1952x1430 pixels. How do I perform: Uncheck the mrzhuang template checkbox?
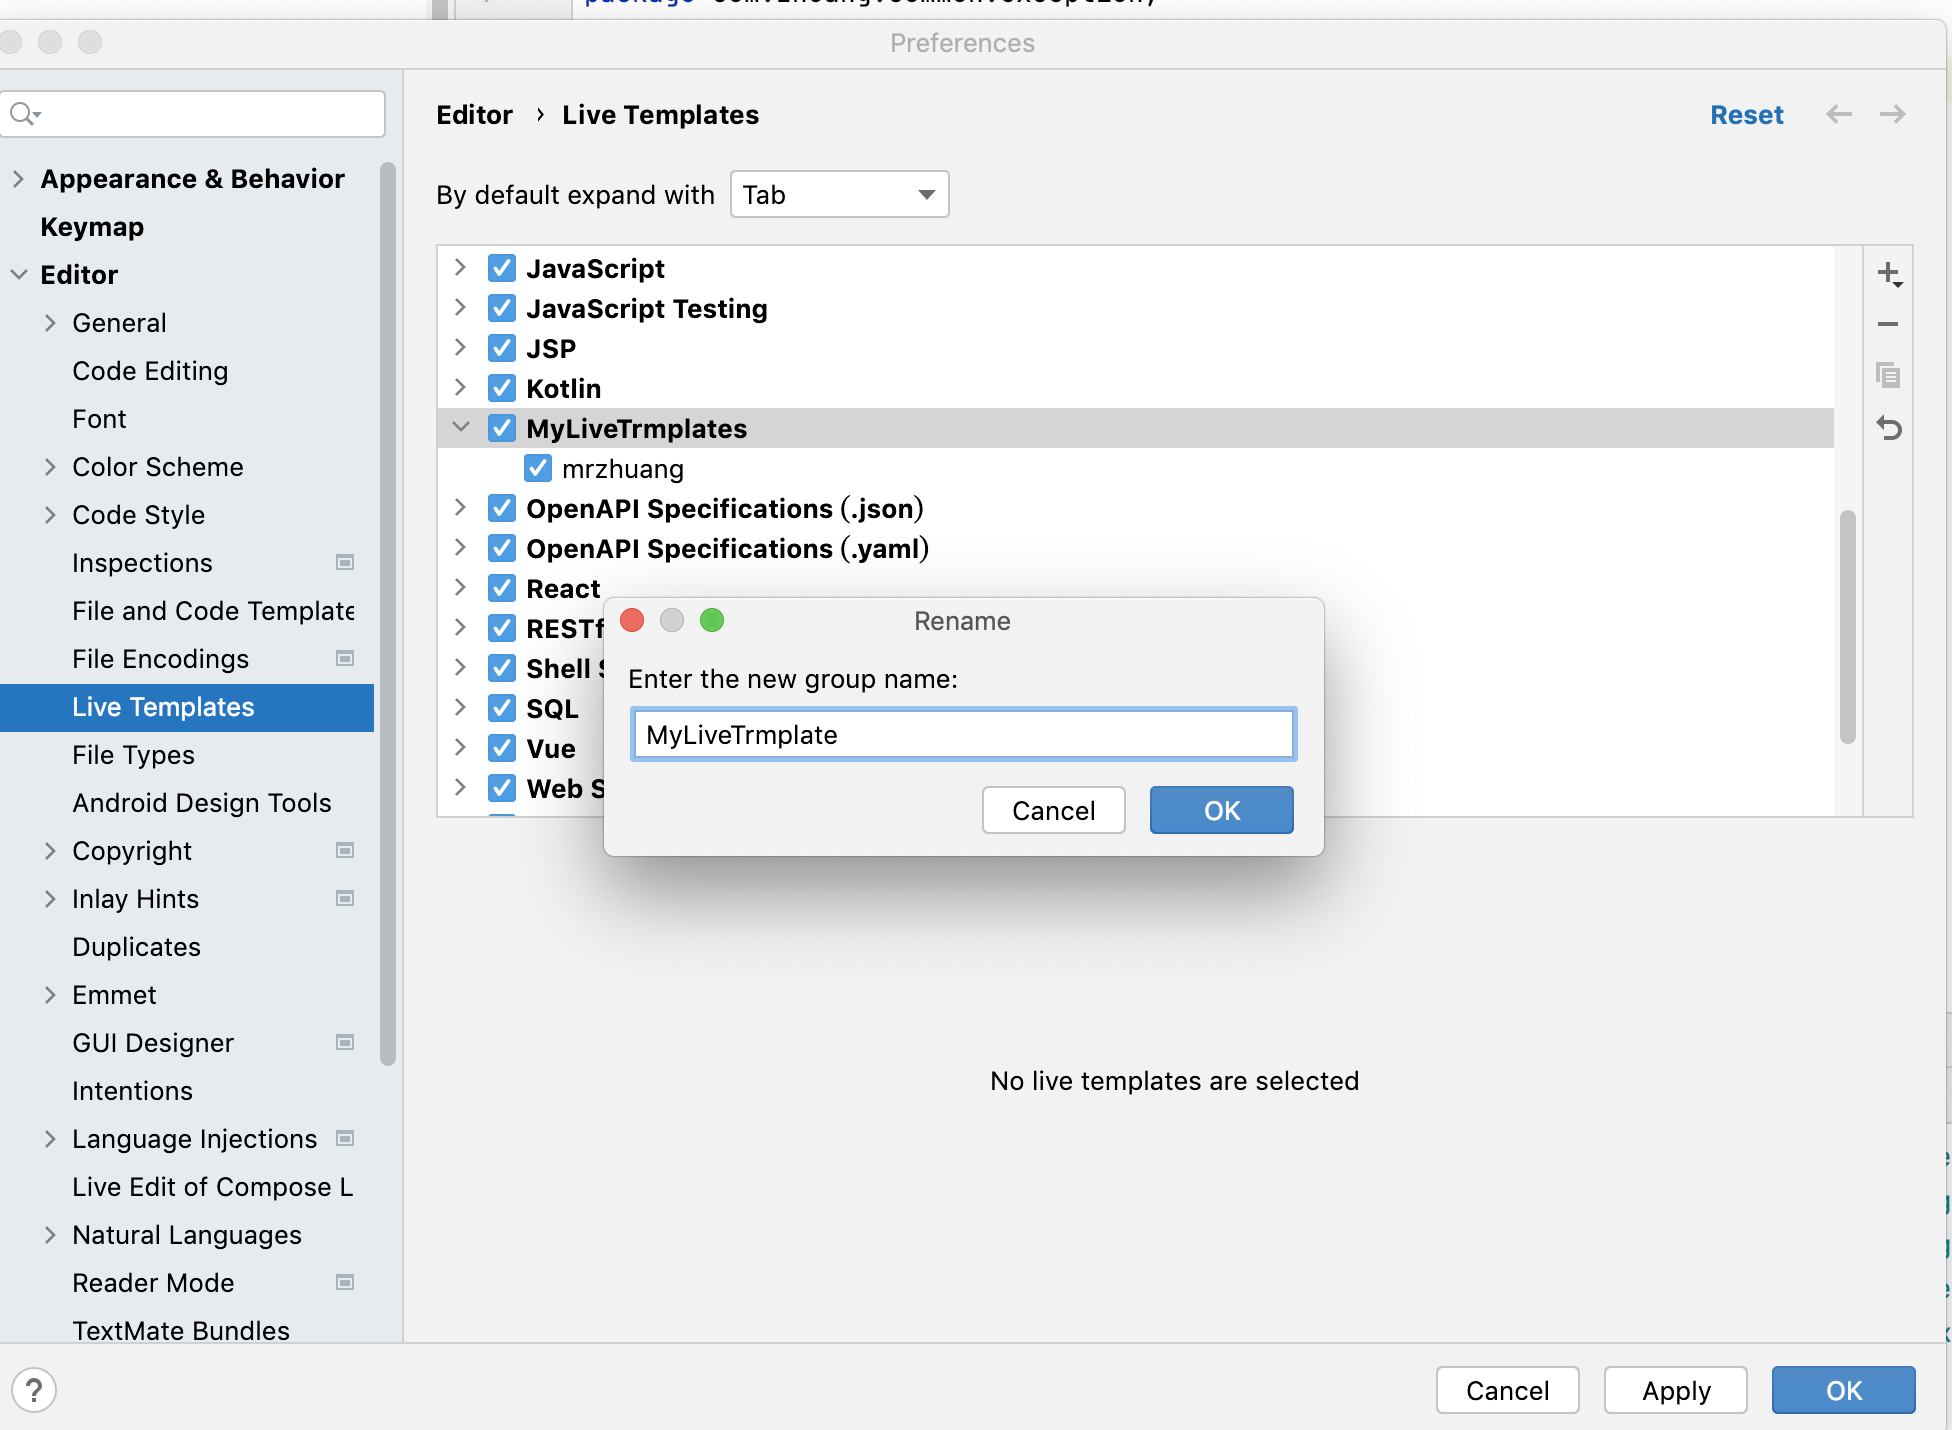click(538, 468)
